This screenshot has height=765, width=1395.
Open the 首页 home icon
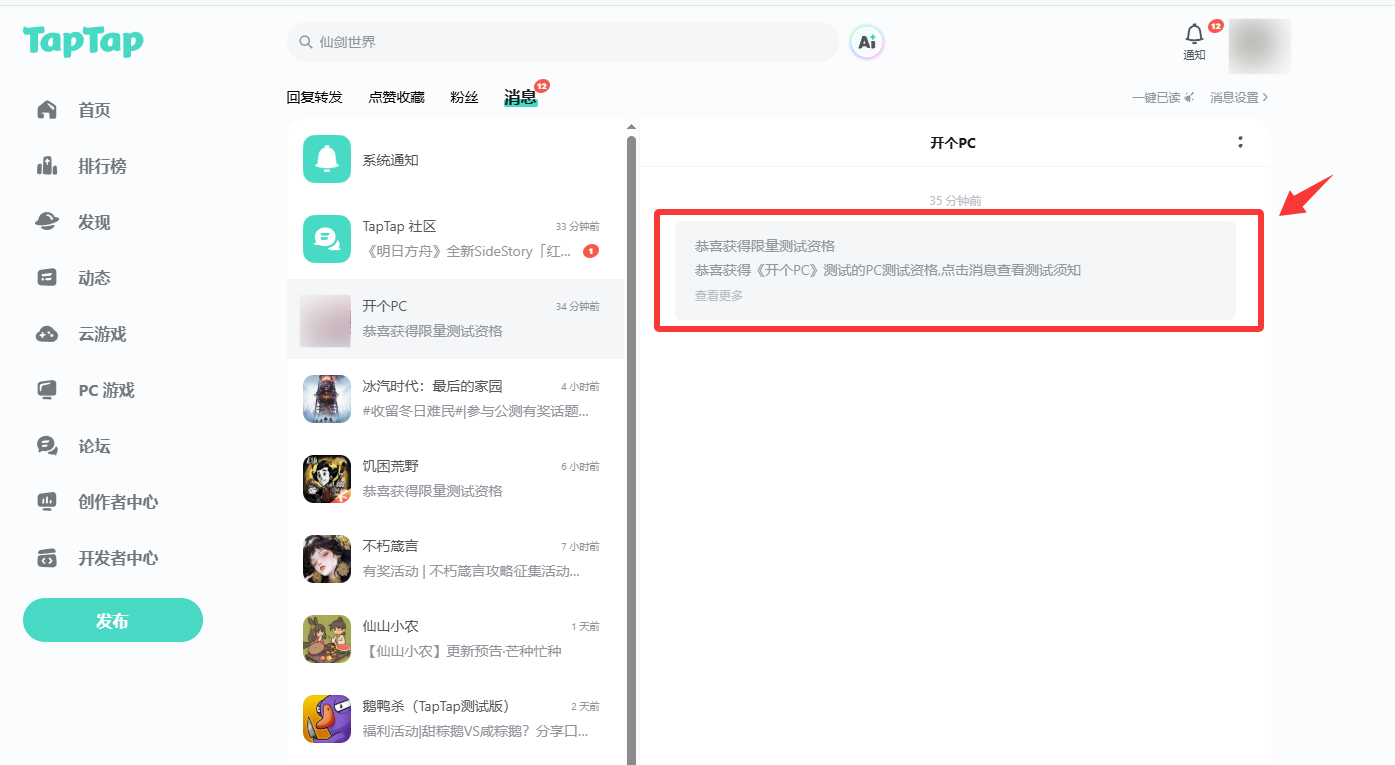(x=47, y=110)
